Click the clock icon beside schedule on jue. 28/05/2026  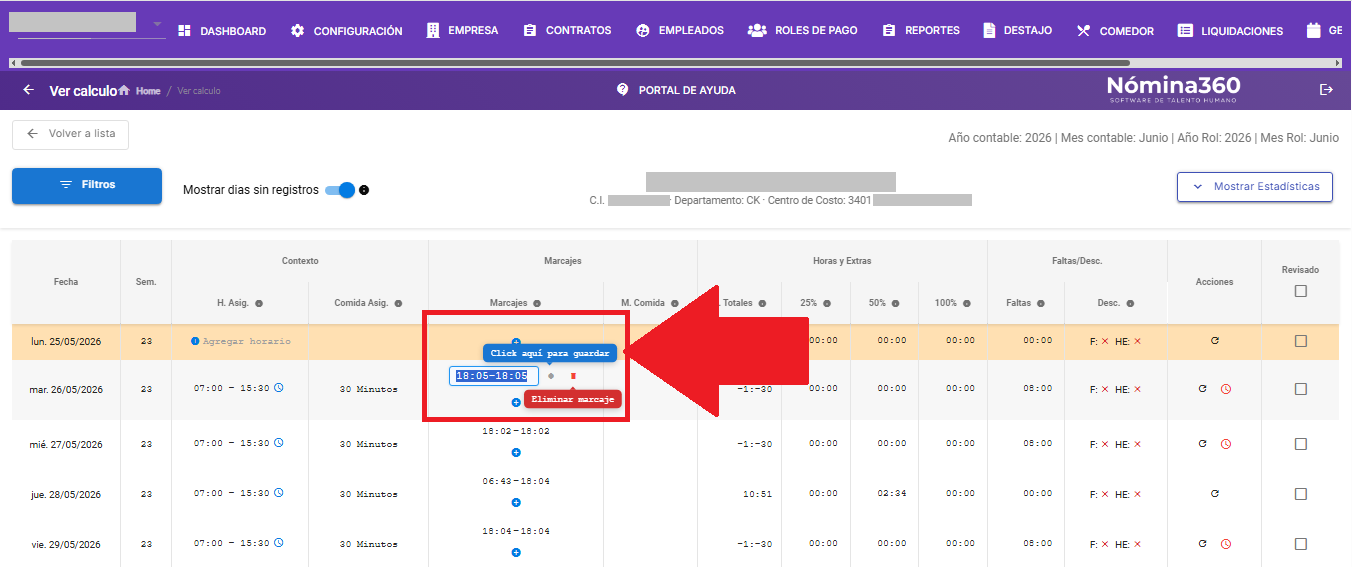point(279,492)
